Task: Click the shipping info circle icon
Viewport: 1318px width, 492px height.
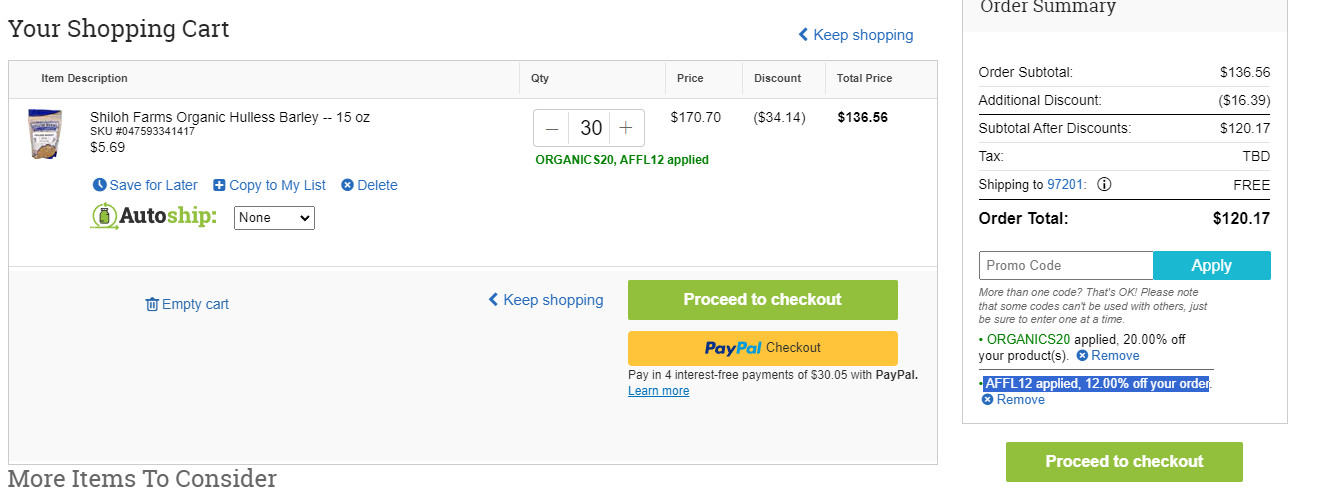Action: [x=1104, y=185]
